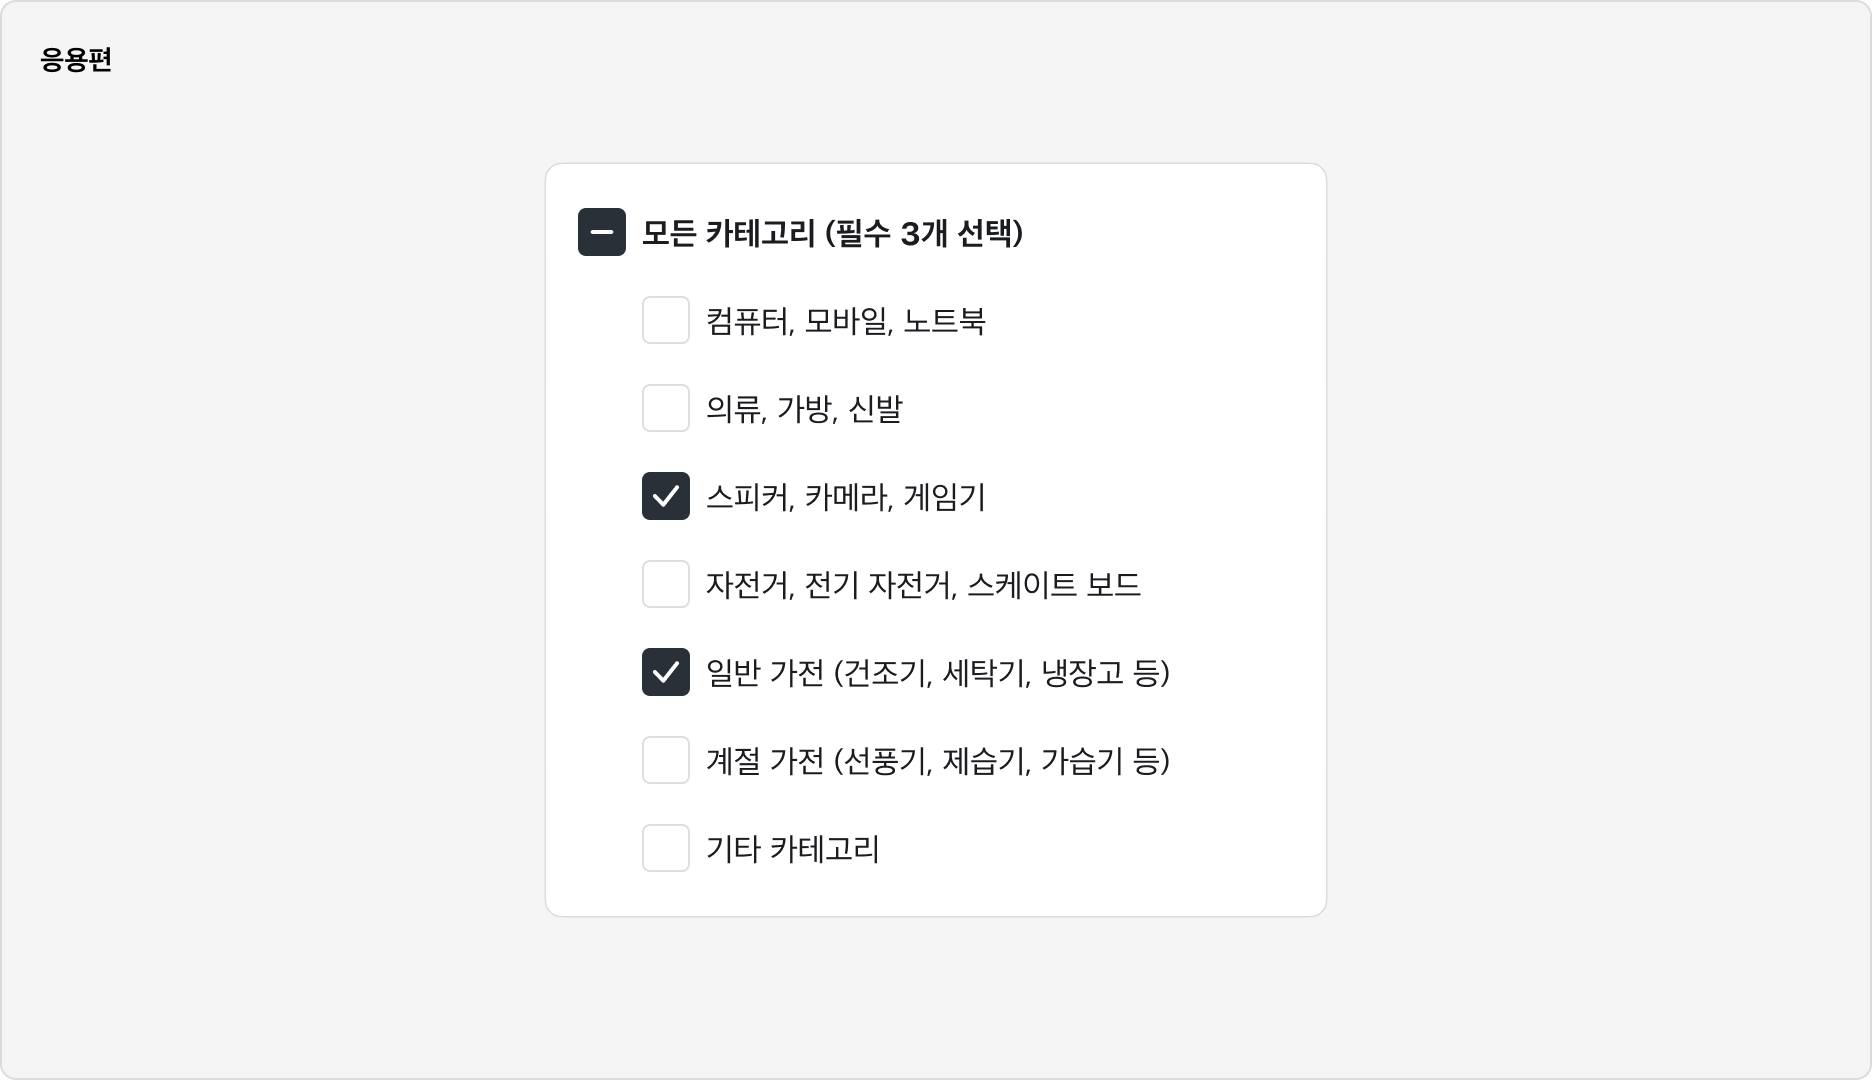Click the text 스피커, 카메라, 게임기
1872x1080 pixels.
click(x=845, y=497)
